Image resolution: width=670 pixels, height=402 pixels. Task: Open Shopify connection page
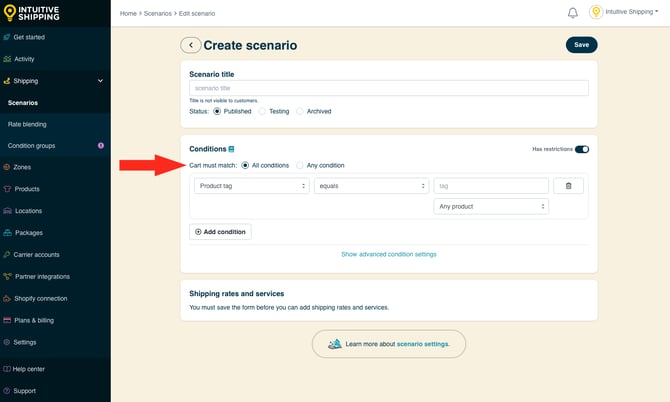tap(41, 298)
